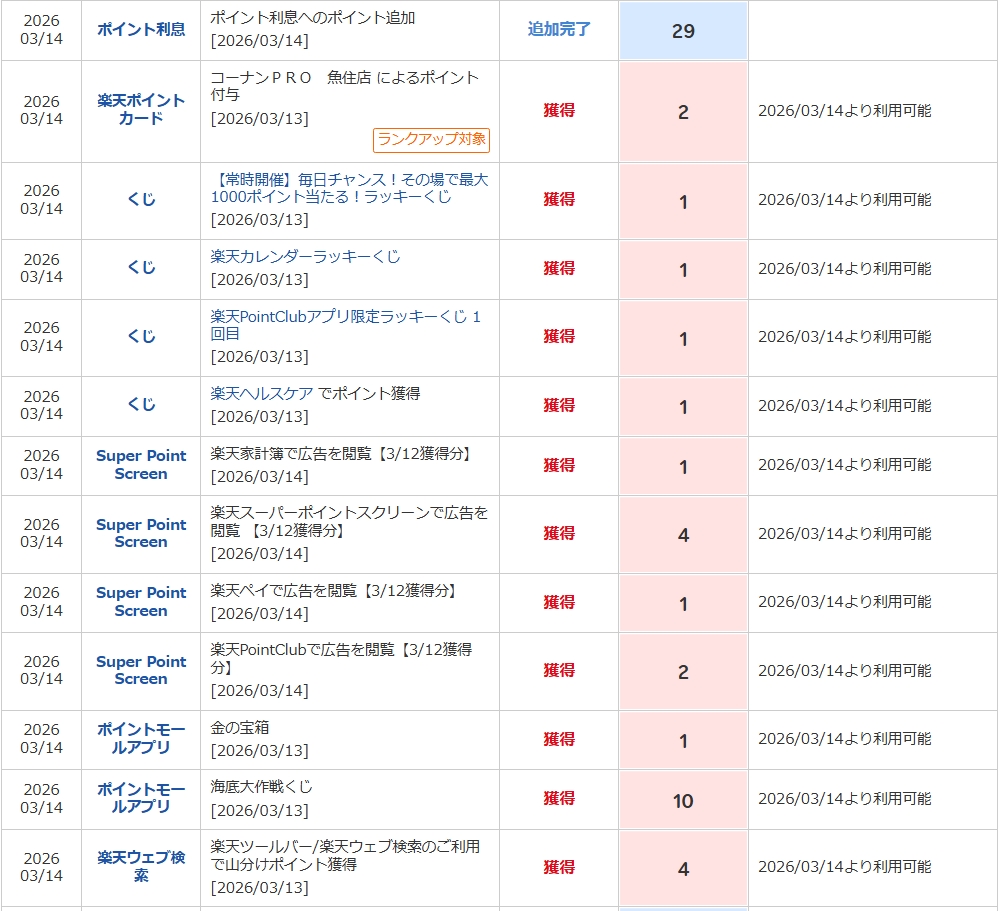Select the 29 points value cell

pyautogui.click(x=683, y=31)
